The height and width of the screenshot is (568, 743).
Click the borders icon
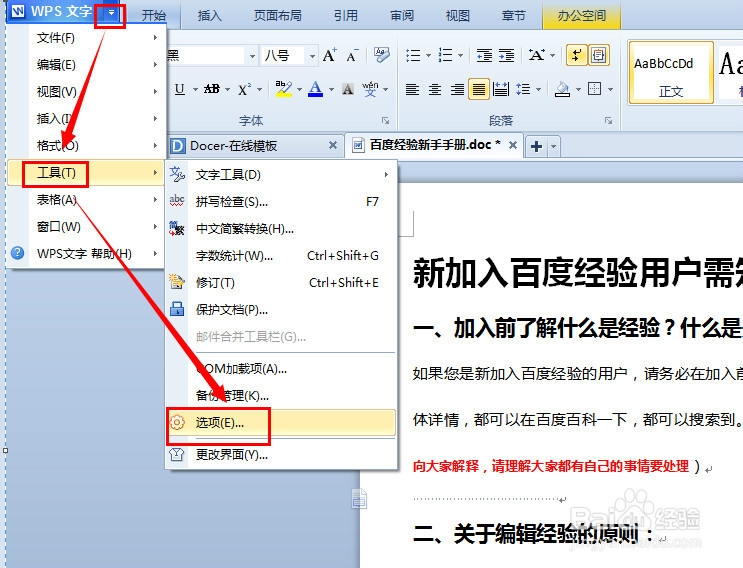coord(594,89)
